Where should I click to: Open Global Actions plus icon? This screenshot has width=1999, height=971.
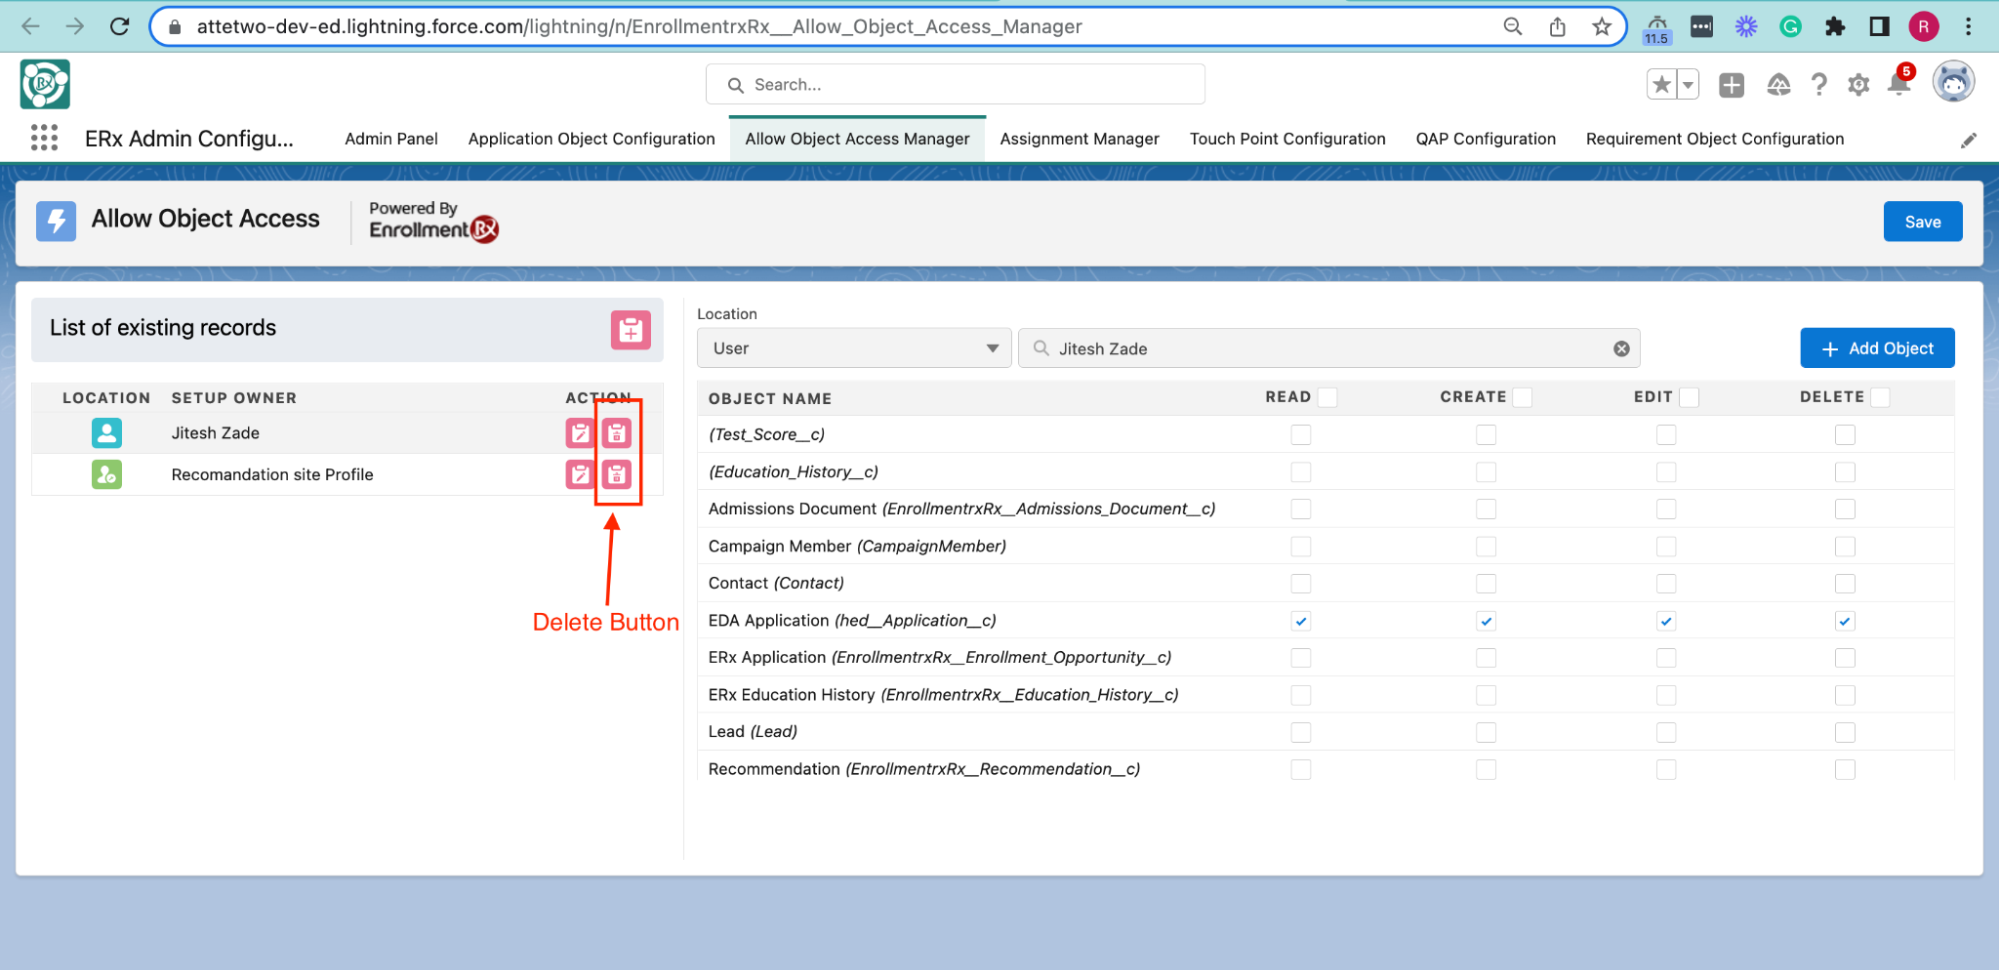click(x=1731, y=85)
